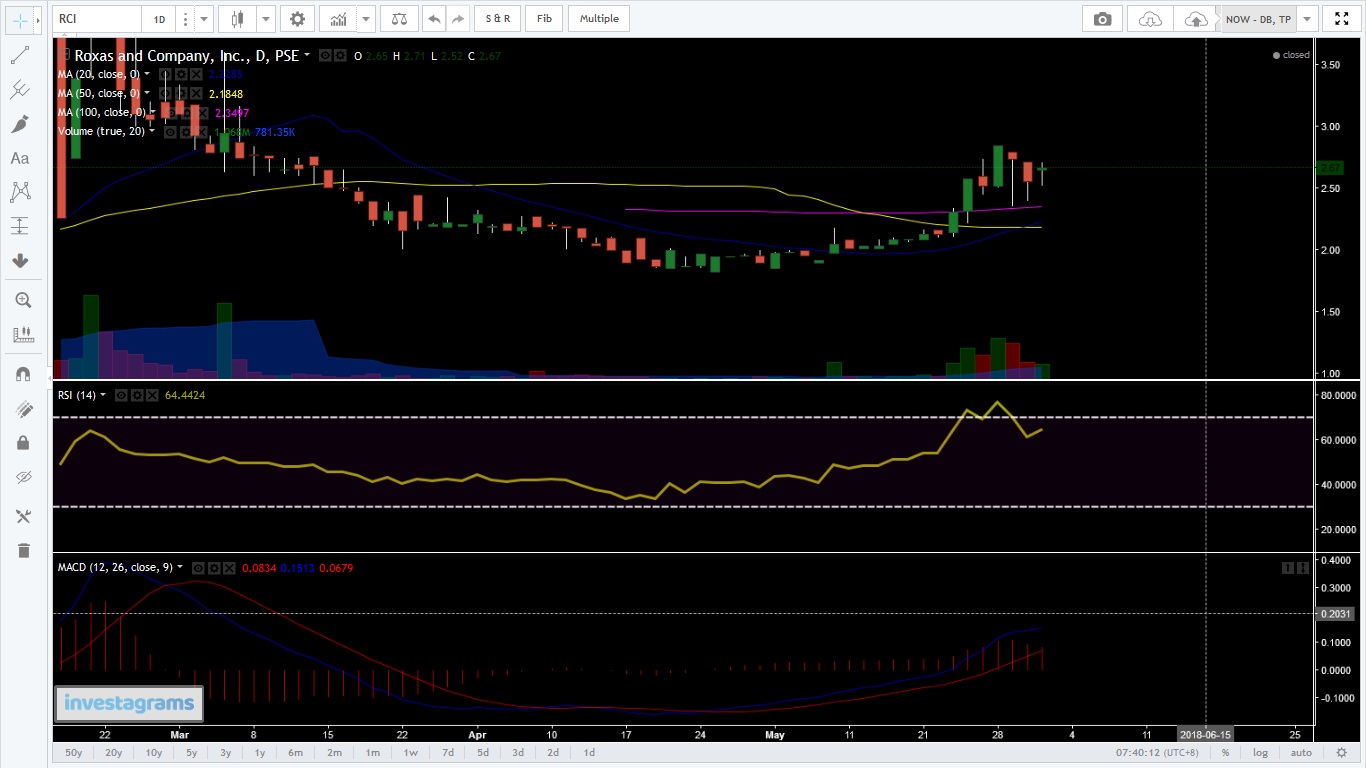Hide the MACD indicator with eye icon
This screenshot has height=768, width=1366.
198,568
